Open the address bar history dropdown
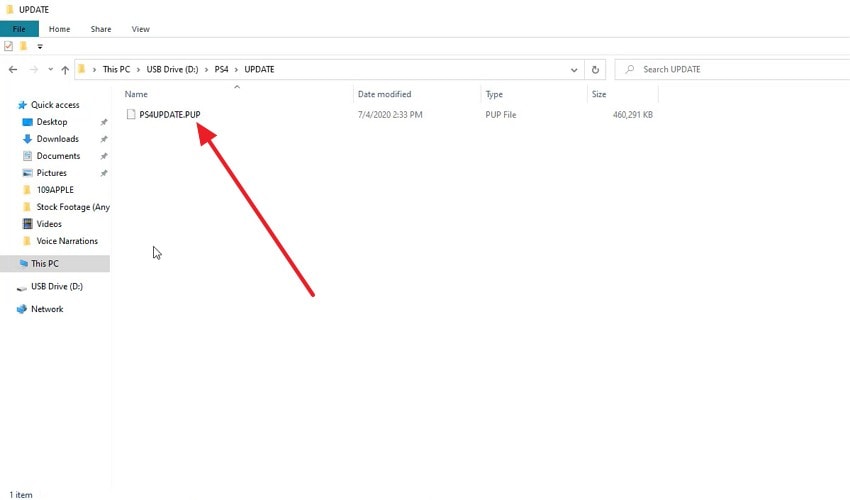Image resolution: width=850 pixels, height=500 pixels. point(574,69)
